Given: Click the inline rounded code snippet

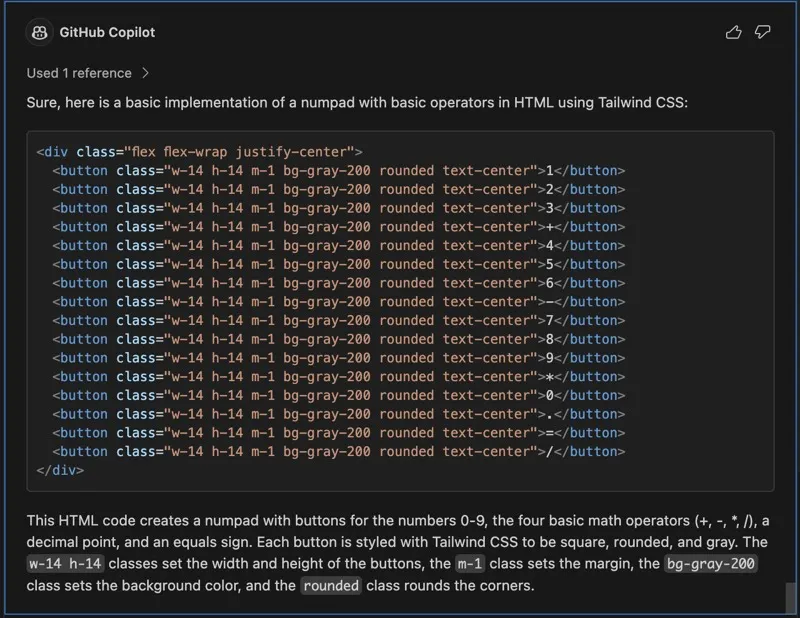Looking at the screenshot, I should point(331,585).
